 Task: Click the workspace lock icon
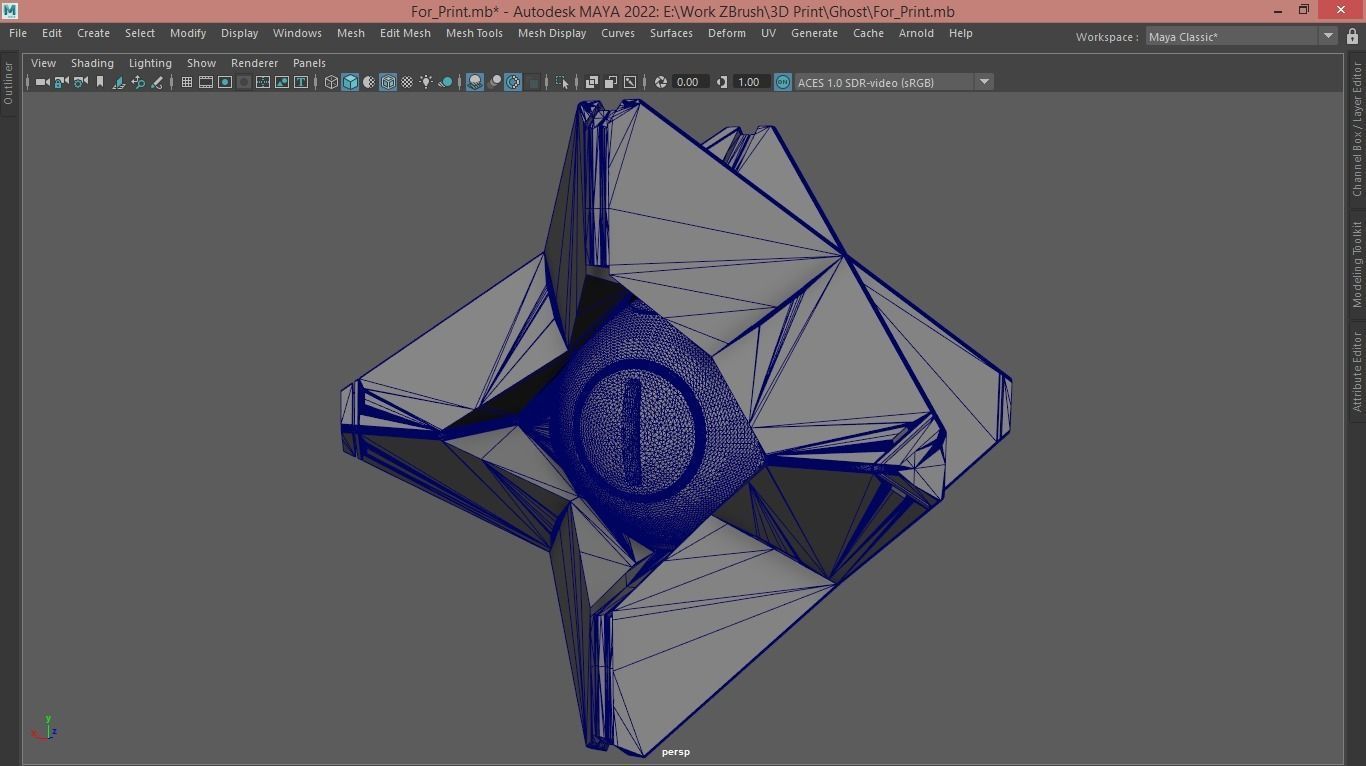click(x=1352, y=36)
